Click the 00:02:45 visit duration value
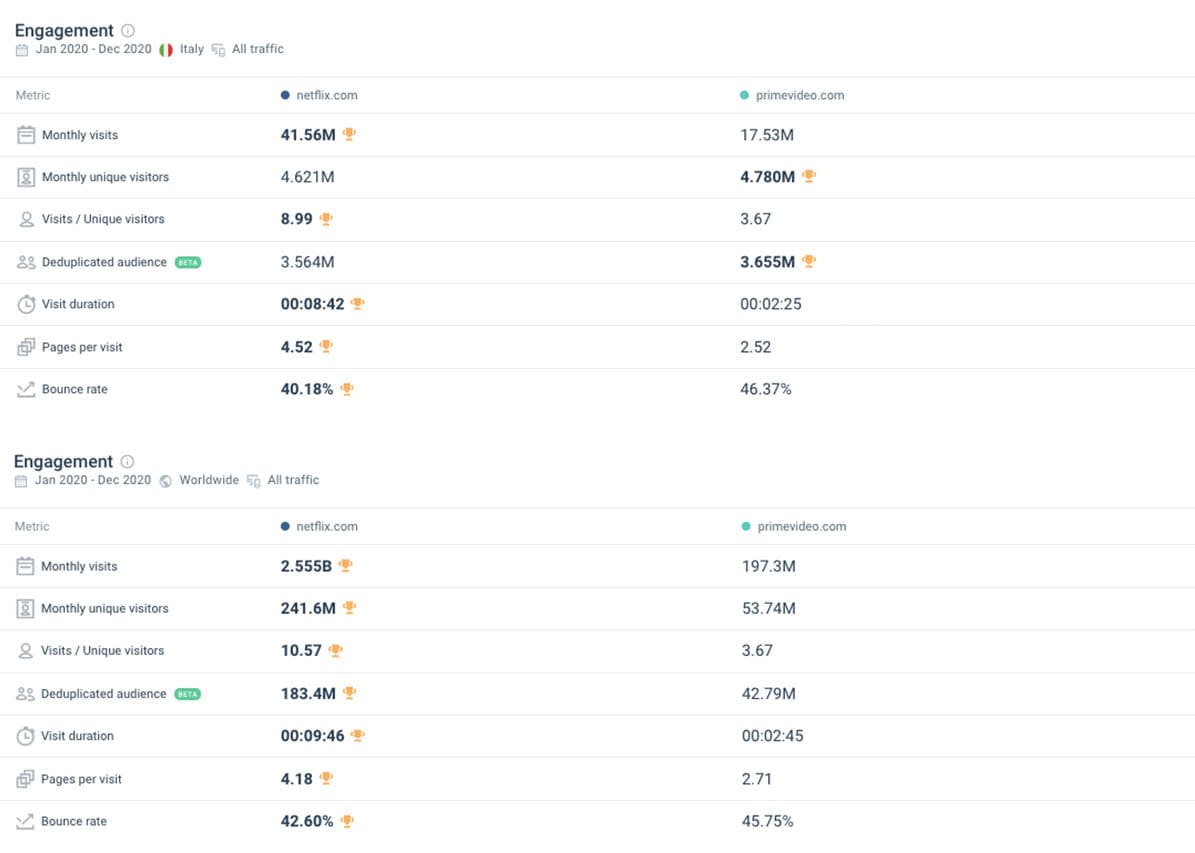 (773, 736)
